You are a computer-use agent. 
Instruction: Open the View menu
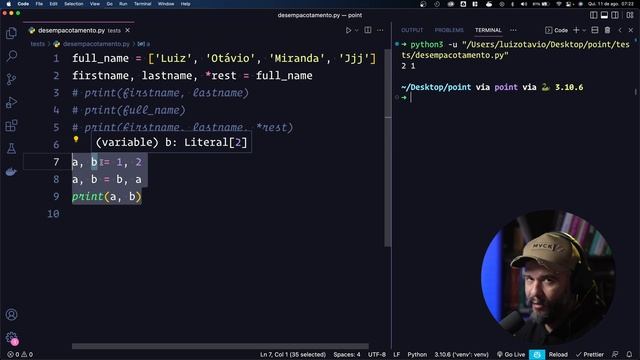pos(95,4)
